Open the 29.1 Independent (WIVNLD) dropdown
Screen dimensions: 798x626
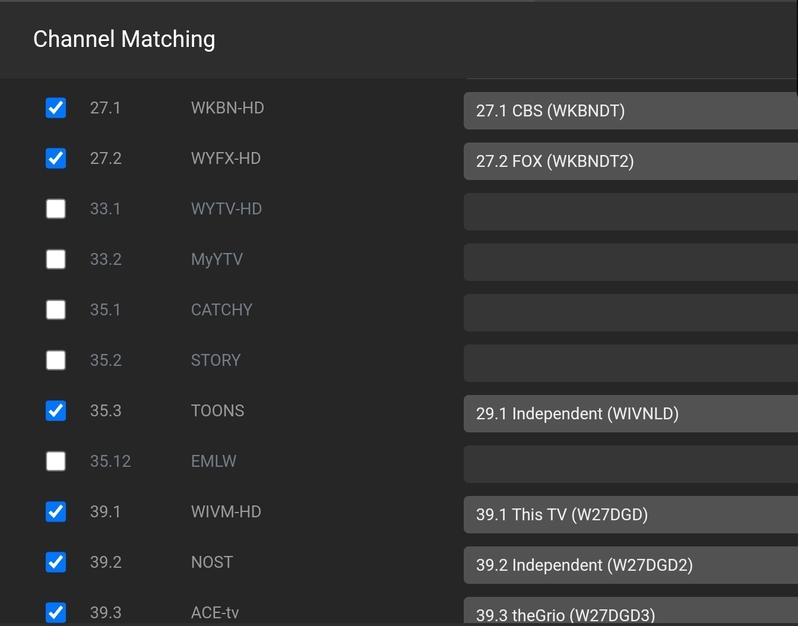tap(630, 414)
